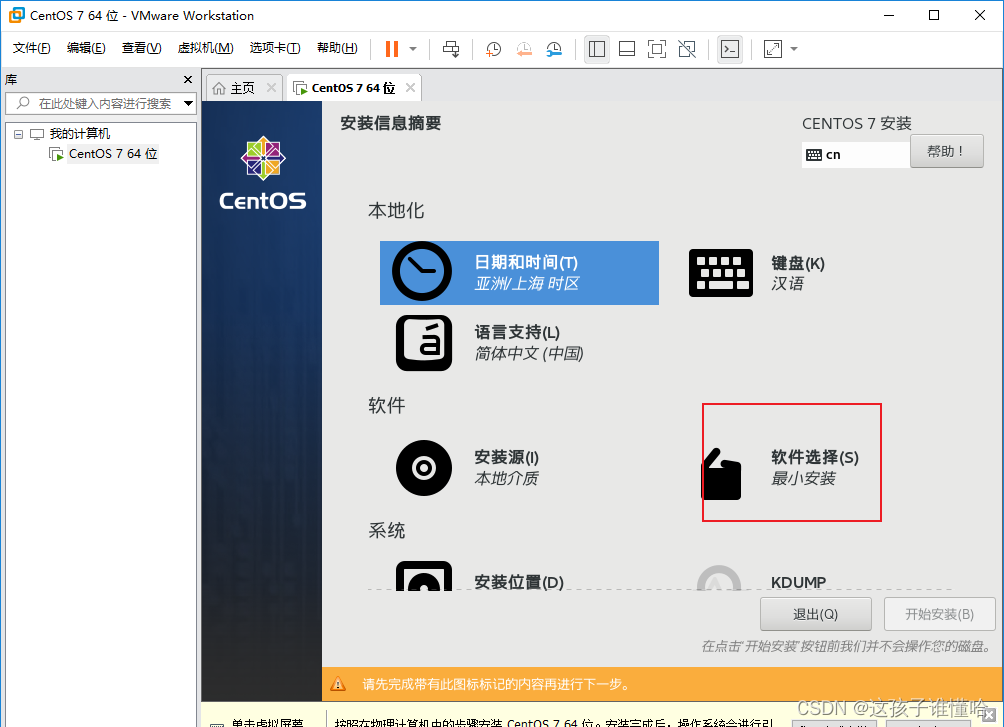Click the 帮助! button
This screenshot has height=727, width=1004.
946,152
